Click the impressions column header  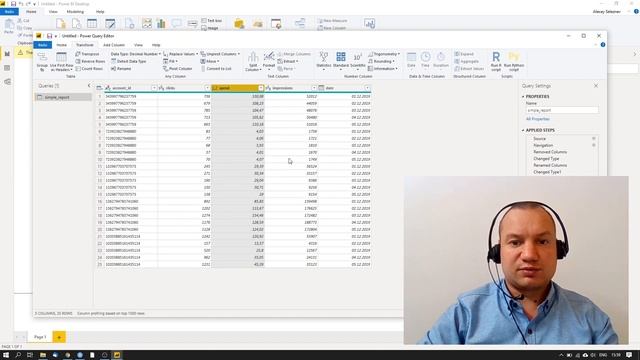(x=291, y=88)
